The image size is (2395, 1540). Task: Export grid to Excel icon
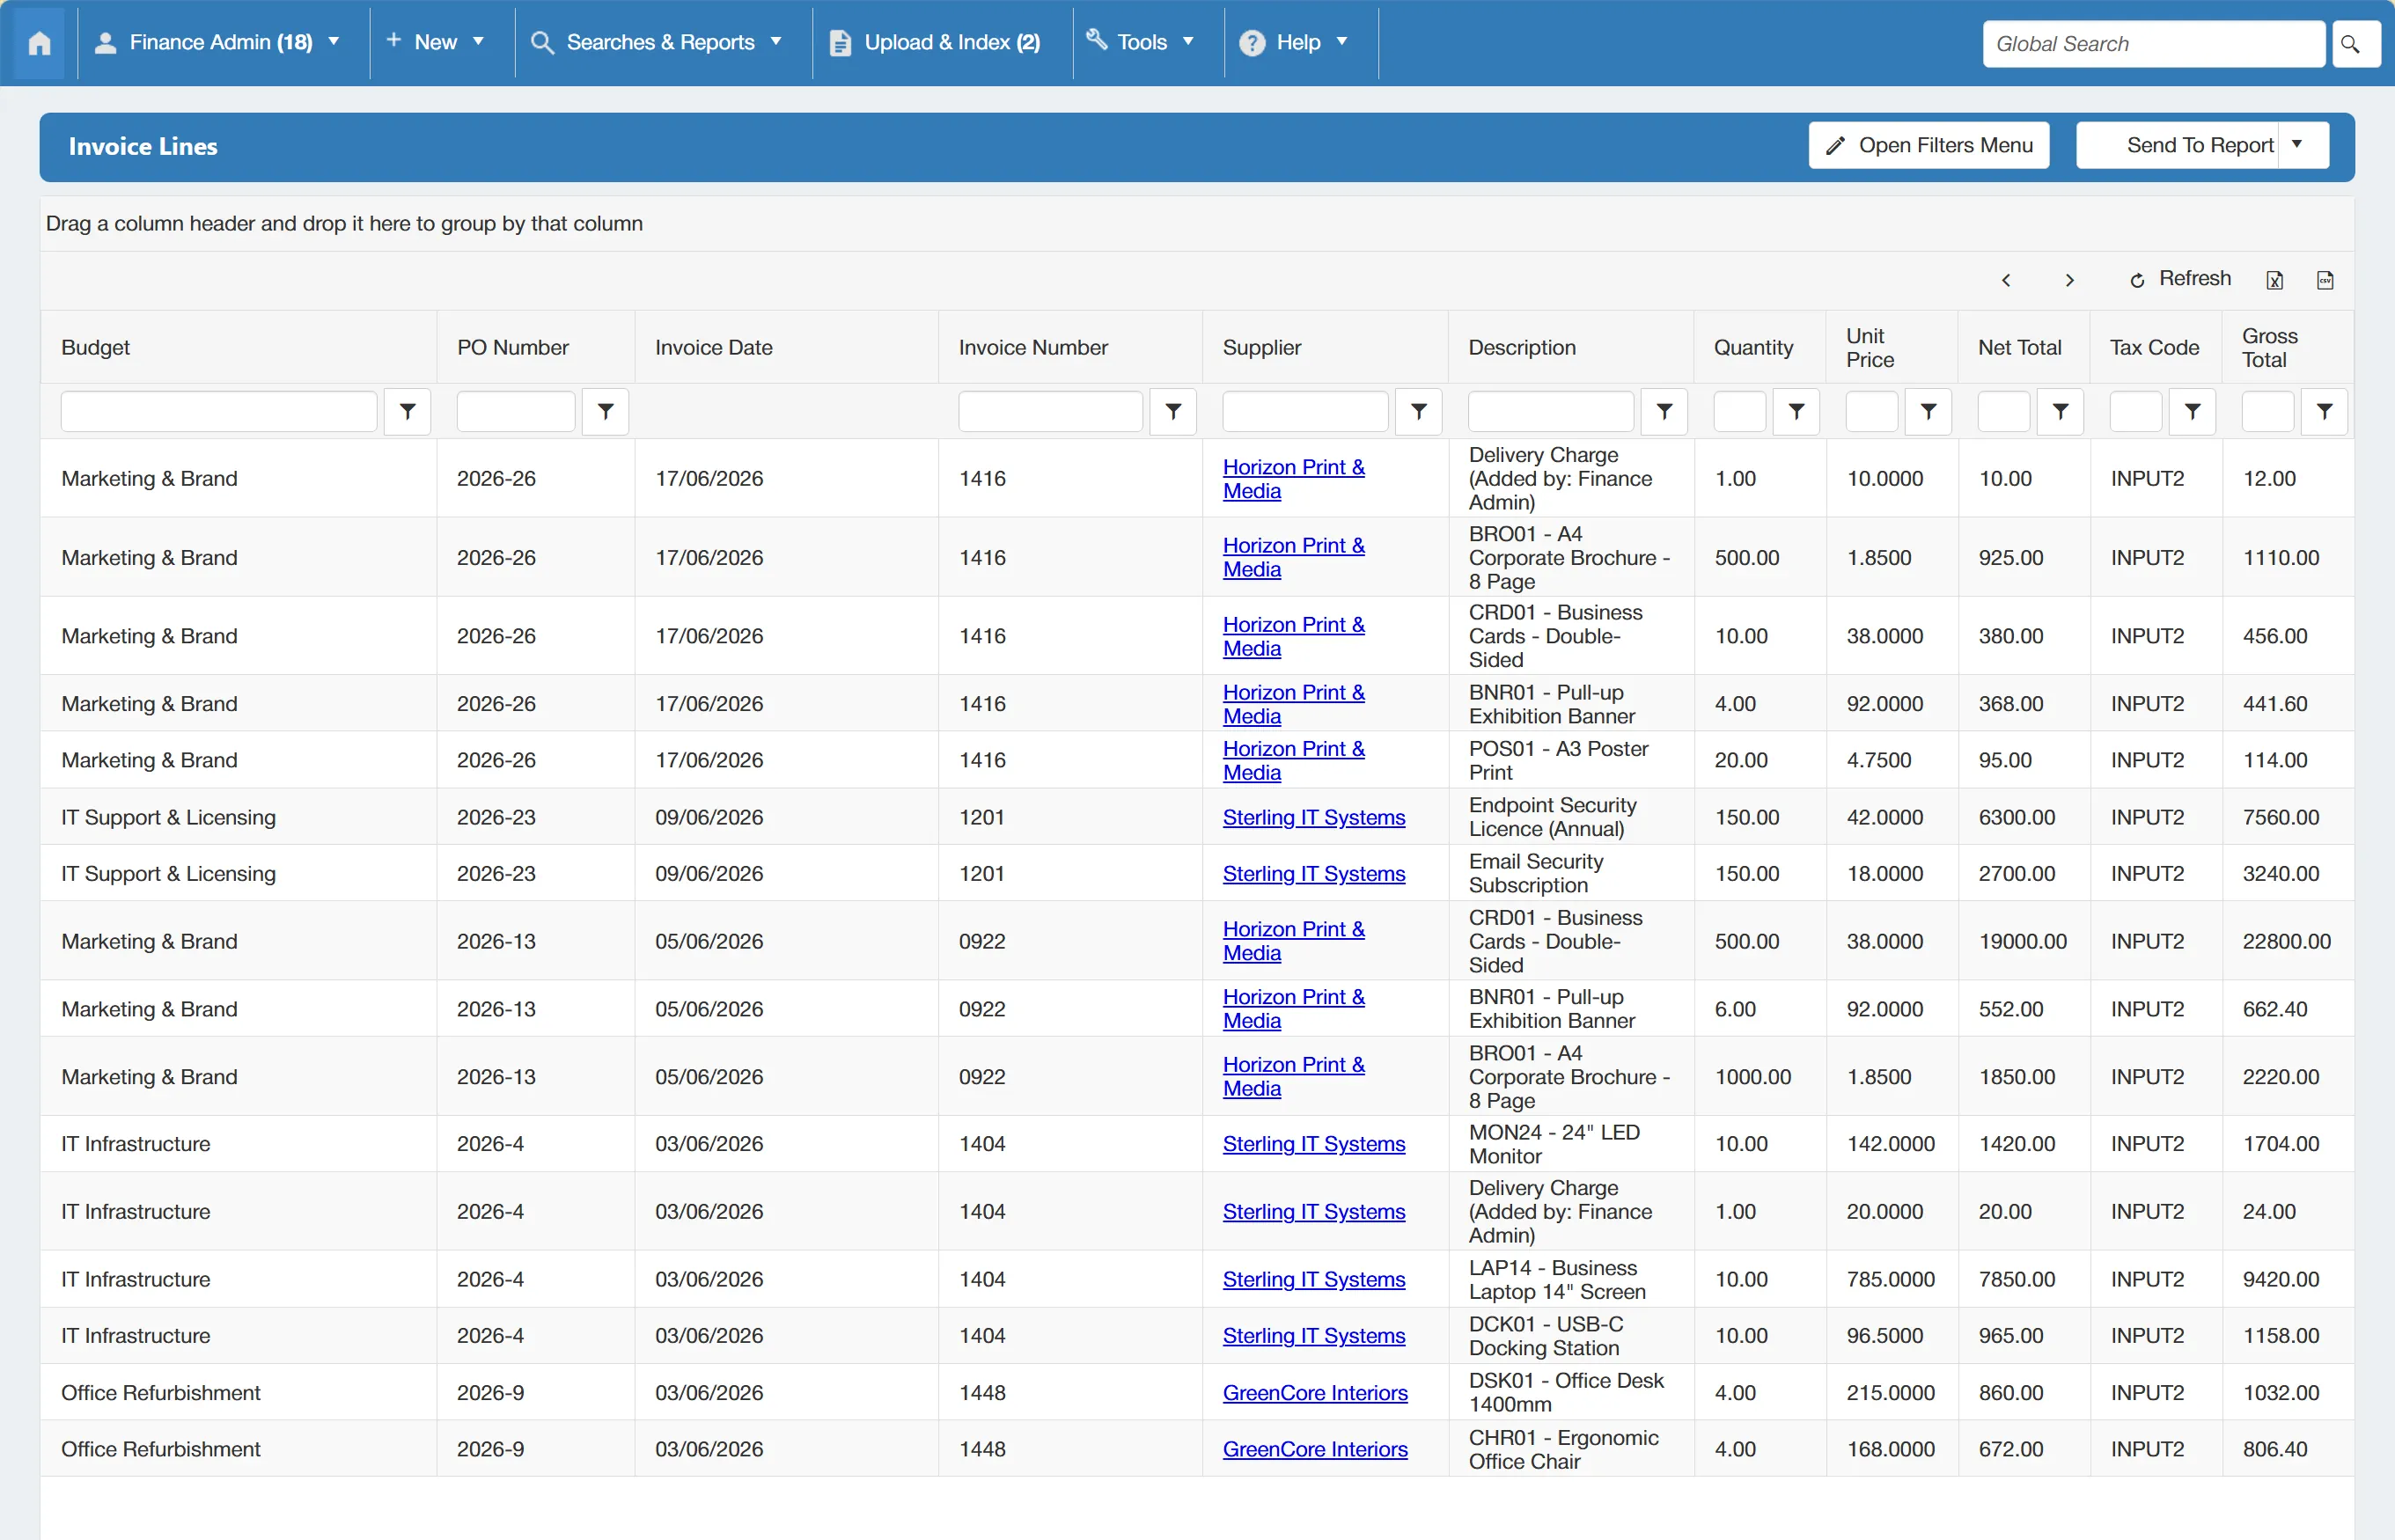click(x=2275, y=280)
